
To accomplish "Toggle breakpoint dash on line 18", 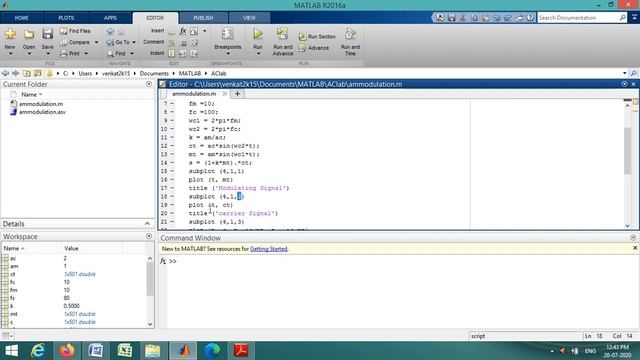I will point(172,196).
